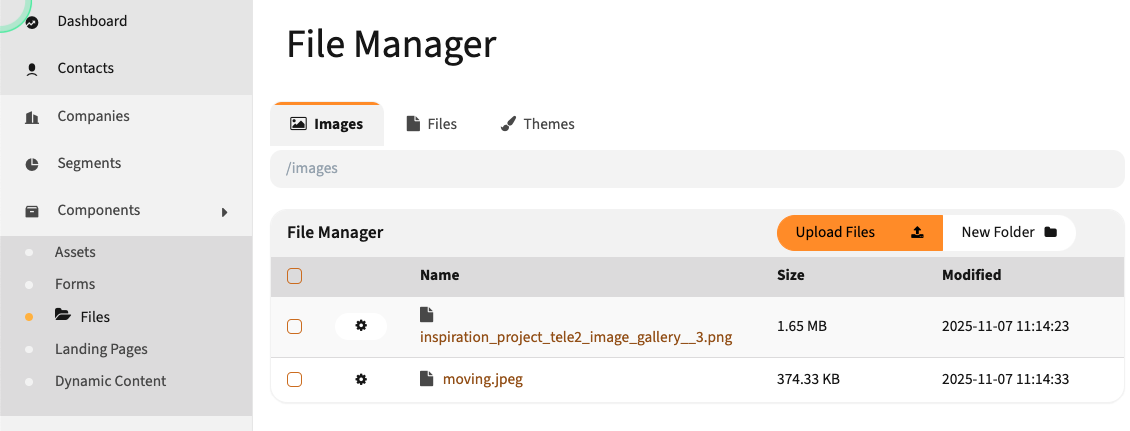This screenshot has width=1130, height=431.
Task: Go to Contacts in the sidebar
Action: pyautogui.click(x=126, y=68)
